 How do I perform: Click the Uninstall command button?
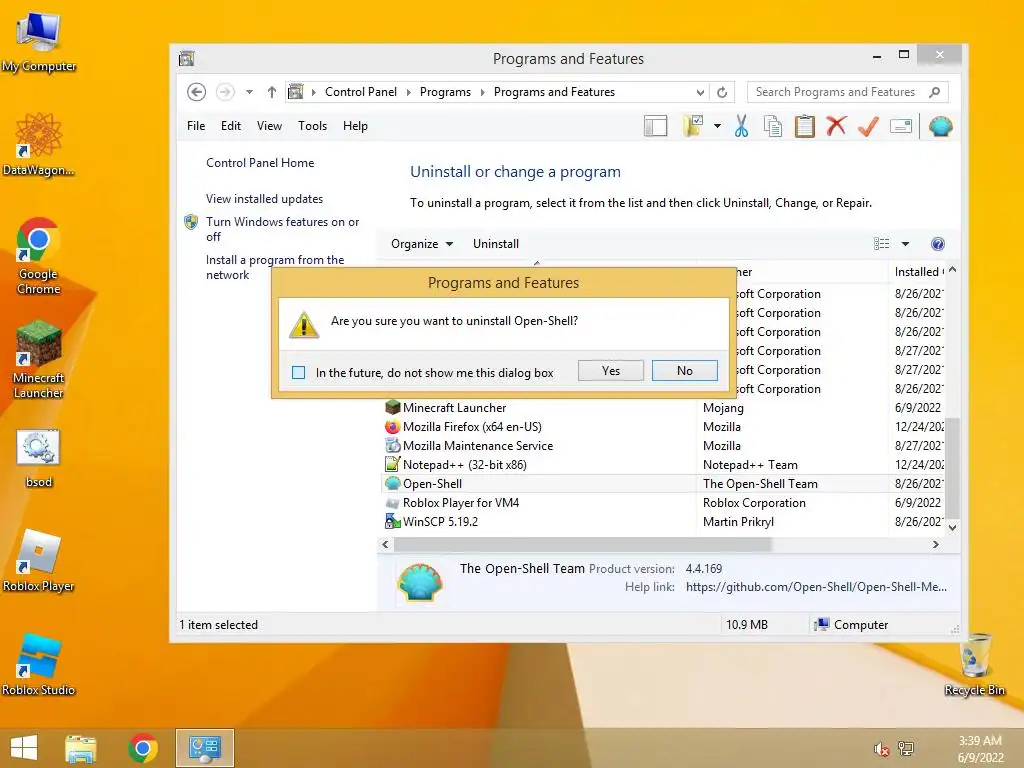[x=496, y=244]
